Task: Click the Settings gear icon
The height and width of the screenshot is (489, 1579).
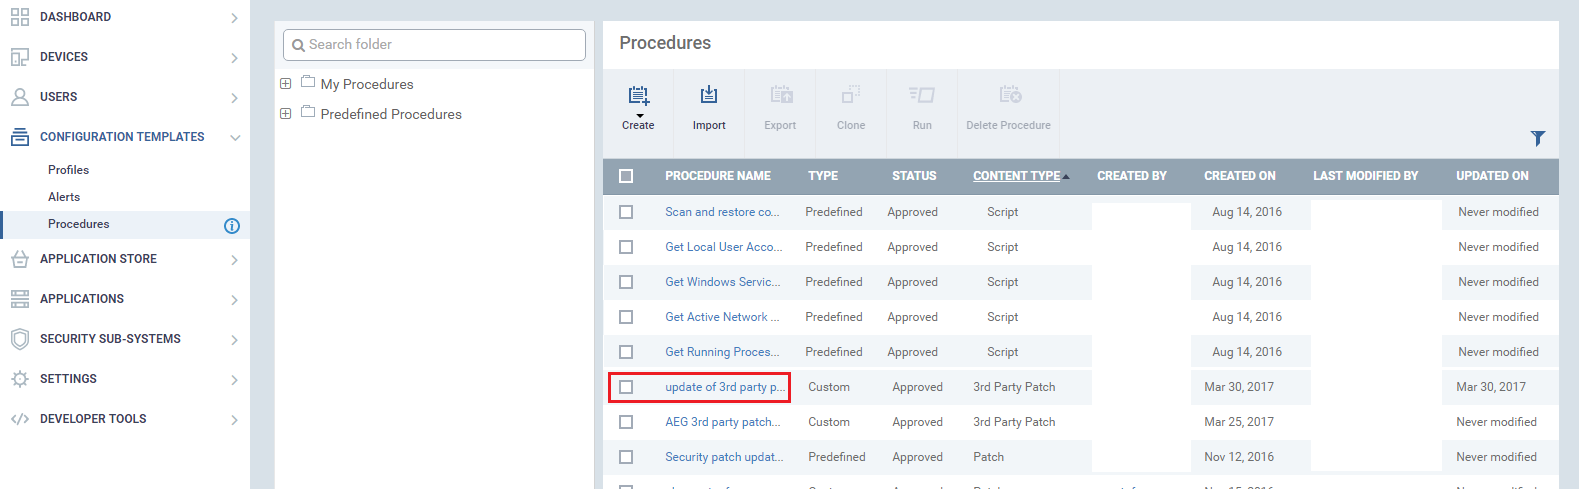Action: coord(19,379)
